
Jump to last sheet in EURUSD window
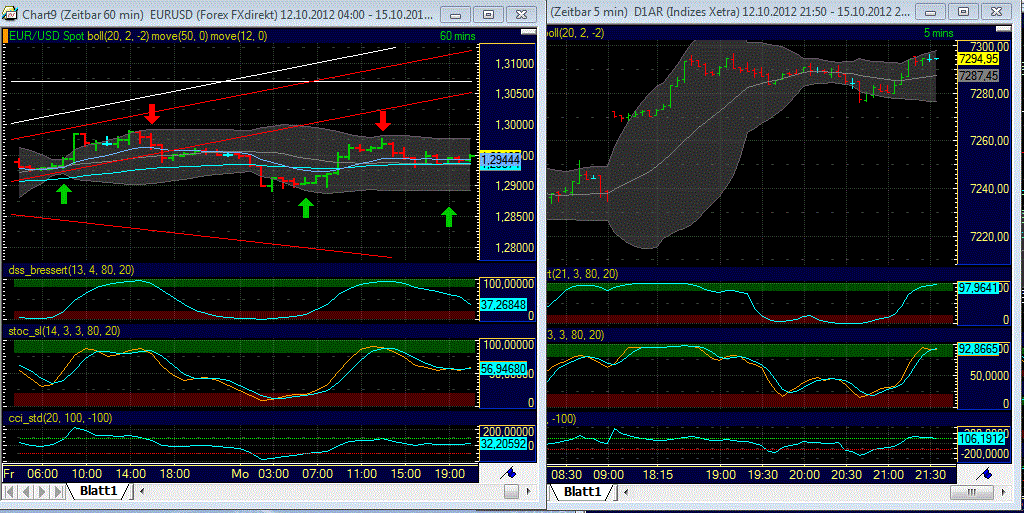click(58, 491)
